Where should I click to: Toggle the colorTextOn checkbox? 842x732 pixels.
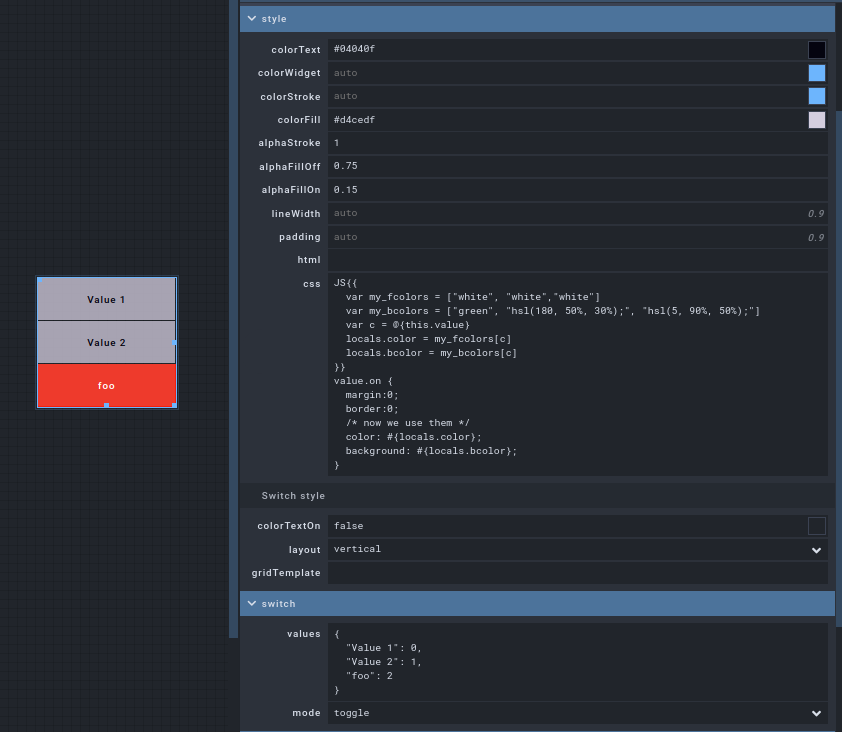click(817, 526)
